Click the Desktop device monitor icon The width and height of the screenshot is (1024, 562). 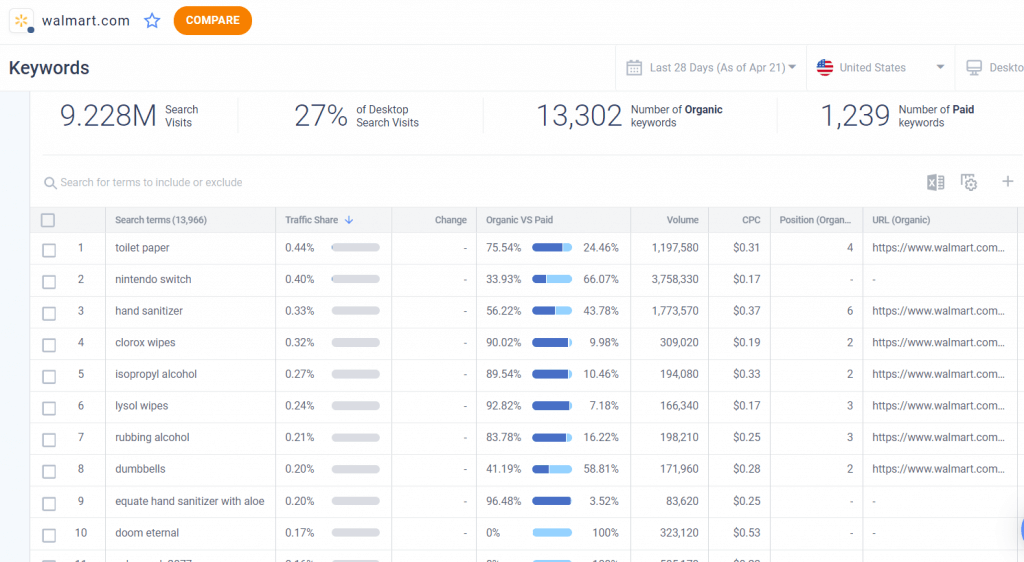tap(974, 67)
